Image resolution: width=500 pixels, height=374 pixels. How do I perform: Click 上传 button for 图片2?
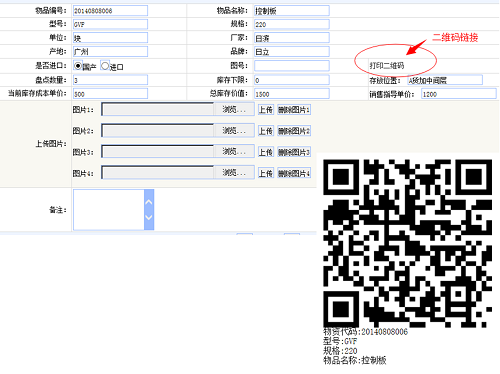(266, 131)
